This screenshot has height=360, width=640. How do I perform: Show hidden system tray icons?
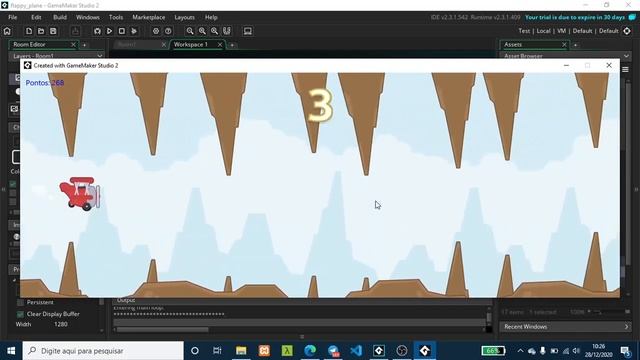520,351
